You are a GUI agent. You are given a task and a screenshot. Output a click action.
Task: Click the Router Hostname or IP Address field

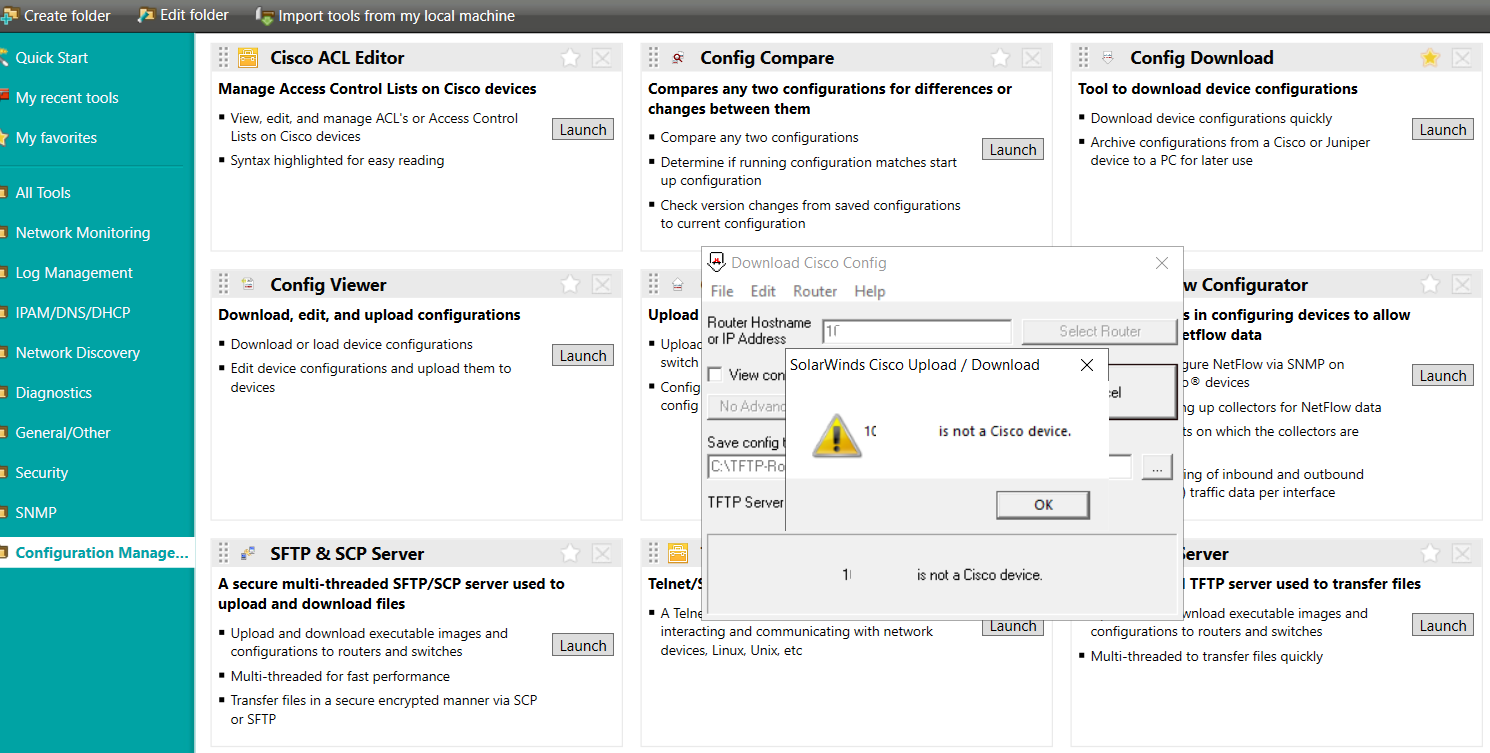(x=917, y=331)
